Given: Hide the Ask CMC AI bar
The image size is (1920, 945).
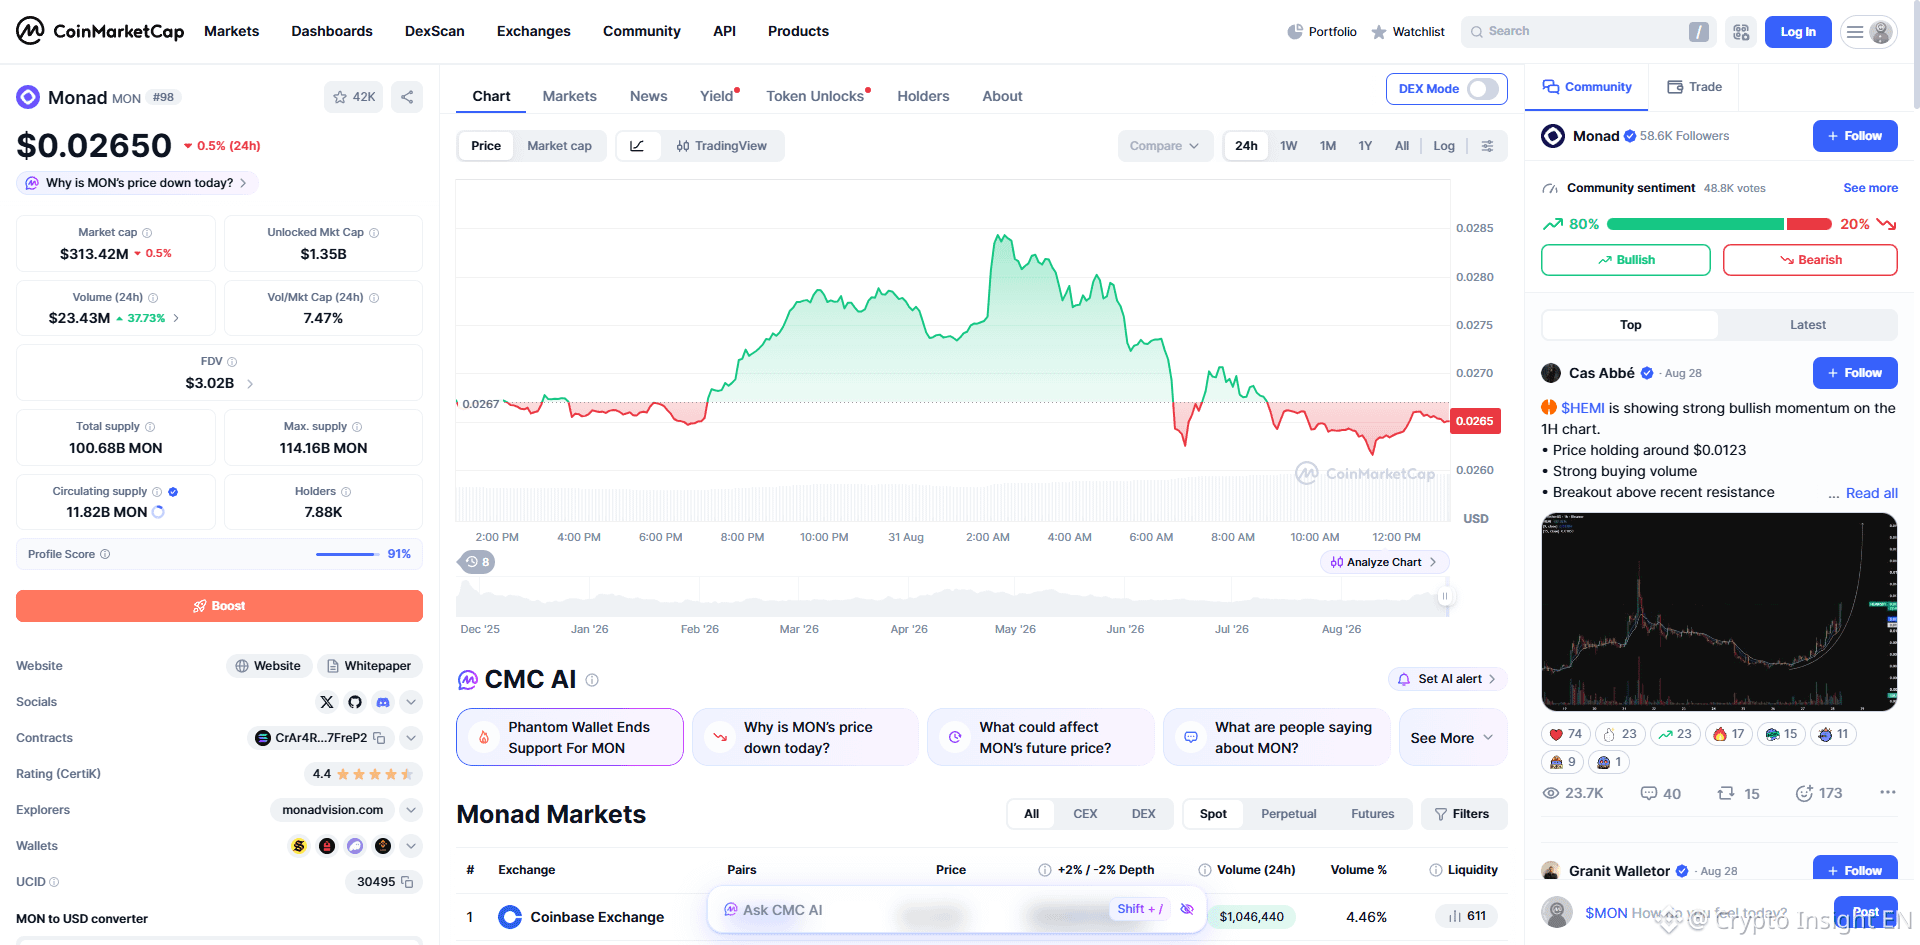Looking at the screenshot, I should point(1187,909).
